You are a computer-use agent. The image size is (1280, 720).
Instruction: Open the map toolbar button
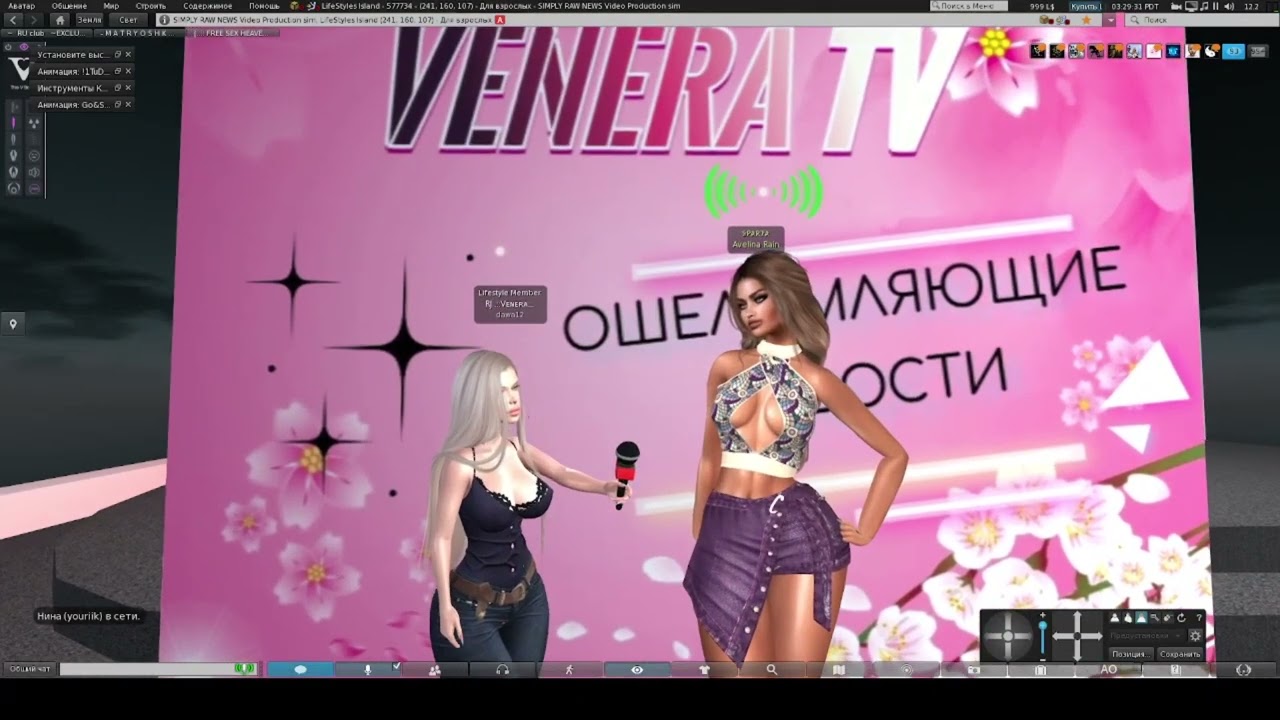coord(839,670)
